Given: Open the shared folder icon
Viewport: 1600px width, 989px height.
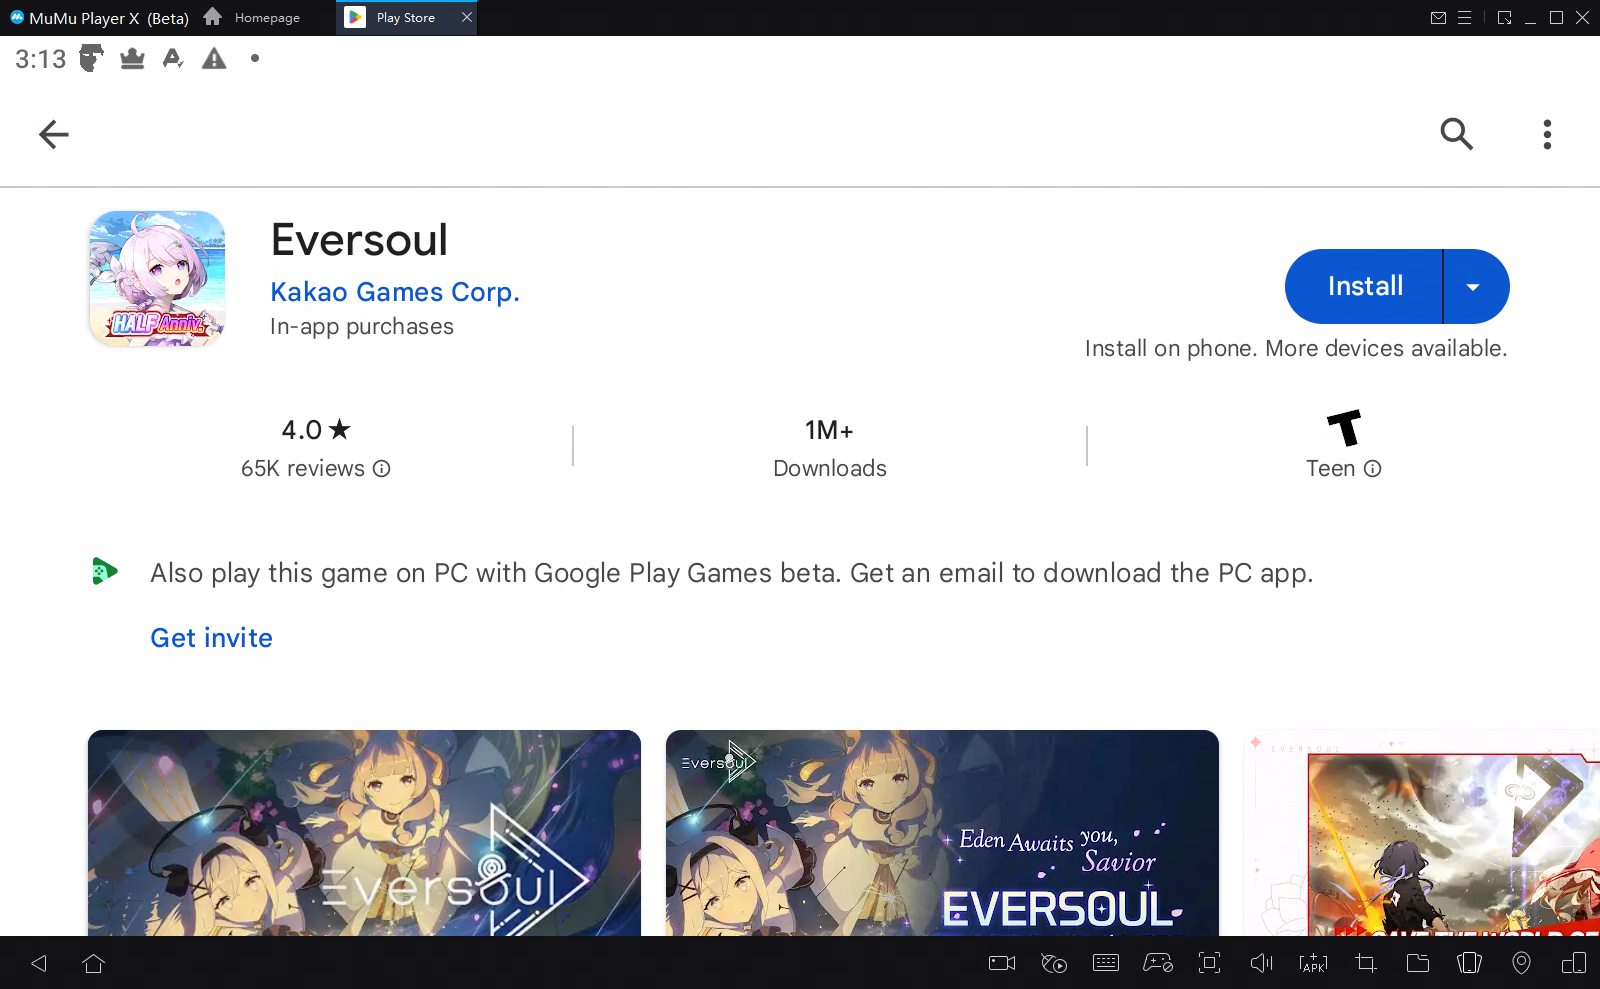Looking at the screenshot, I should [1417, 963].
